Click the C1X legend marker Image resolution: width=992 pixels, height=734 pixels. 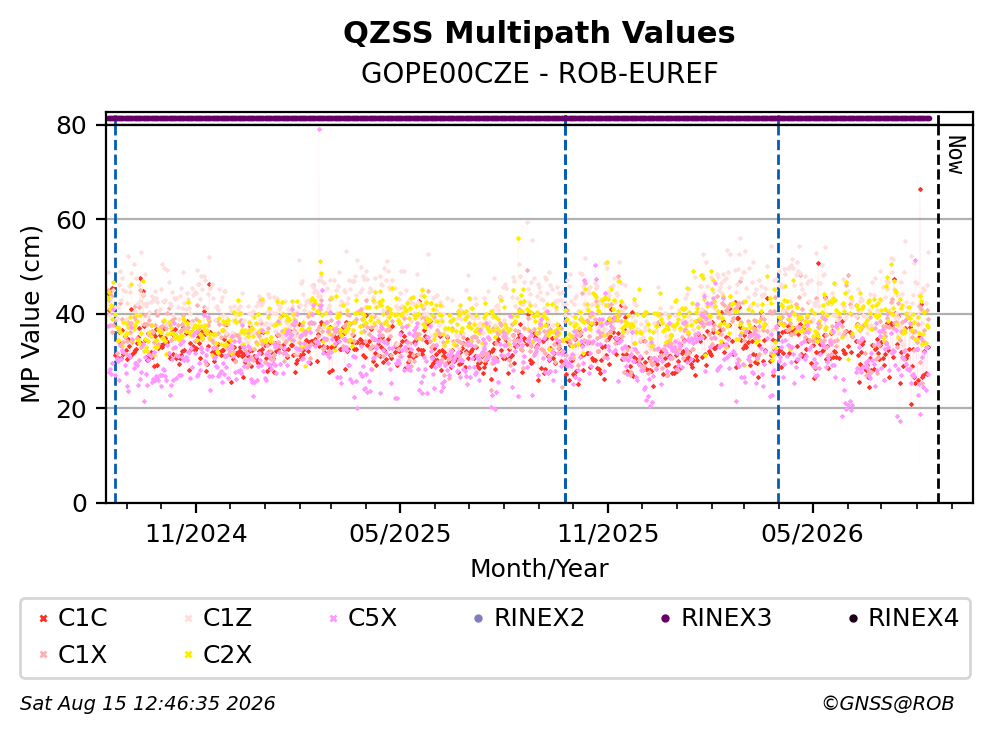click(43, 654)
